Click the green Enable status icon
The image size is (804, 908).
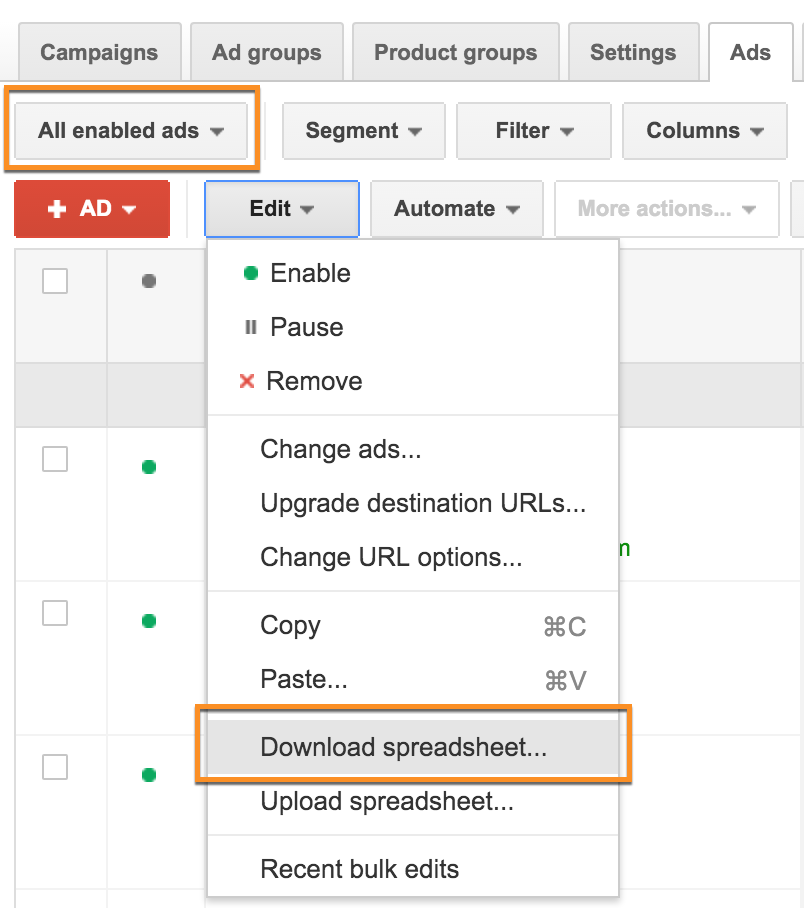tap(251, 273)
